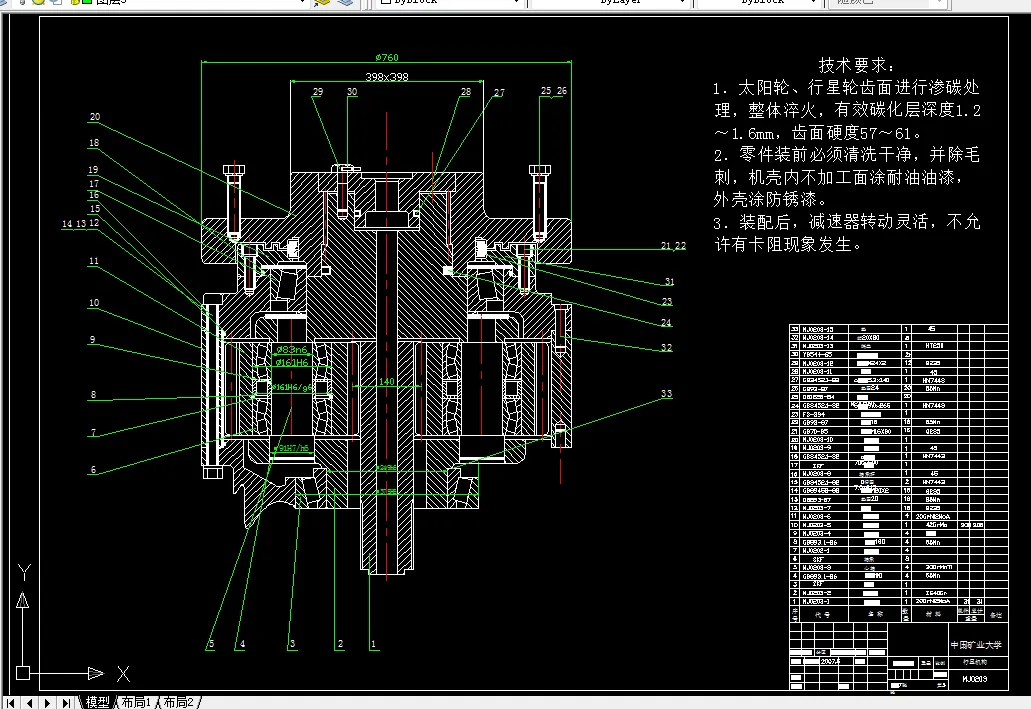Viewport: 1031px width, 709px height.
Task: Click the layer states stack icon
Action: click(346, 3)
